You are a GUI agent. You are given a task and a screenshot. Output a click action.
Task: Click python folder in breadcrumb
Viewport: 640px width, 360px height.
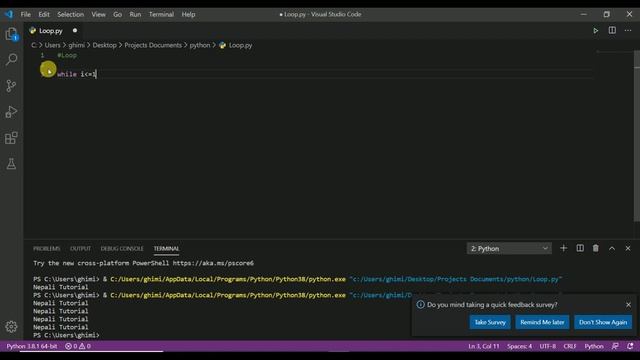click(200, 45)
